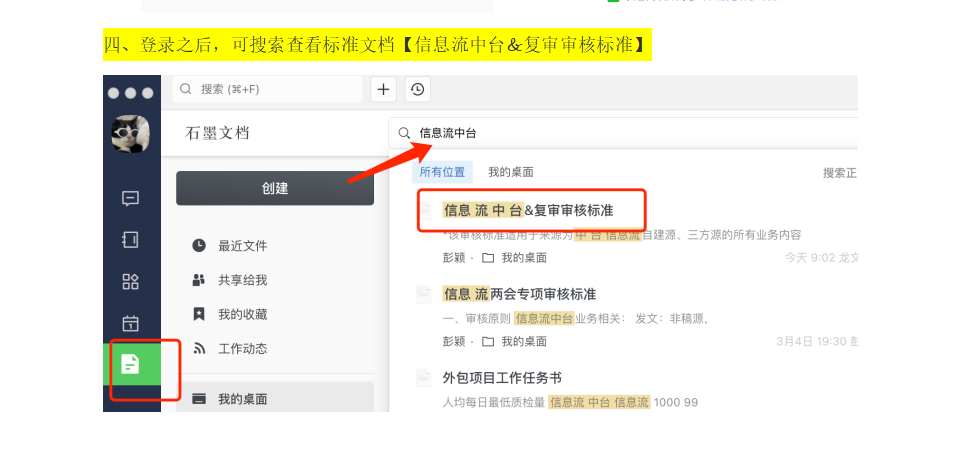Click 我的桌面 folder under 信息流两会专项审核标准
Screen dimensions: 963x466
515,341
